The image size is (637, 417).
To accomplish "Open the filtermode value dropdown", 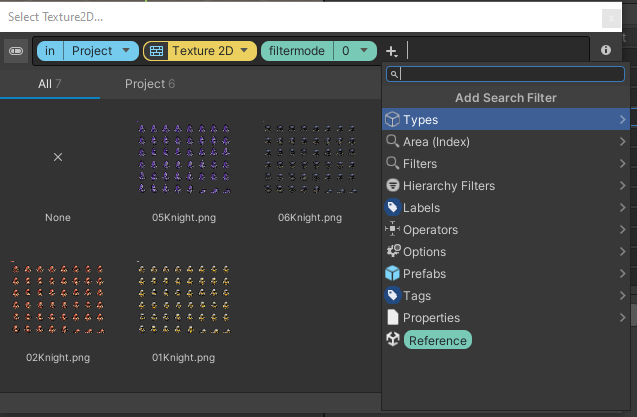I will (367, 50).
